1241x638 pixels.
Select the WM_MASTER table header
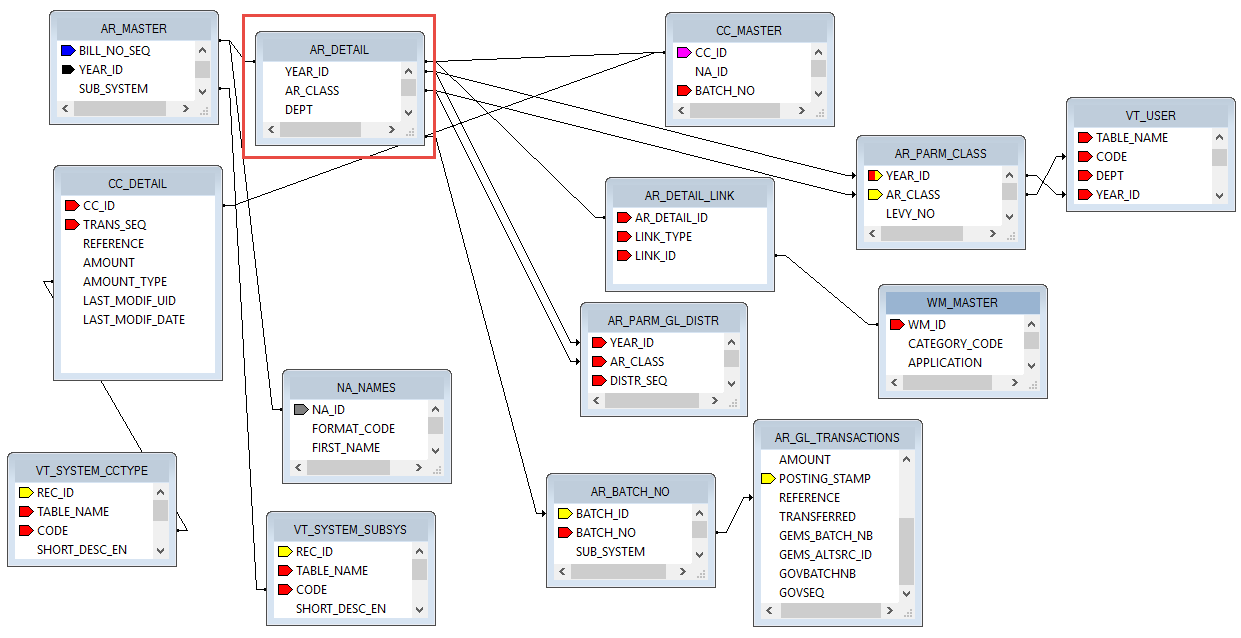coord(961,302)
